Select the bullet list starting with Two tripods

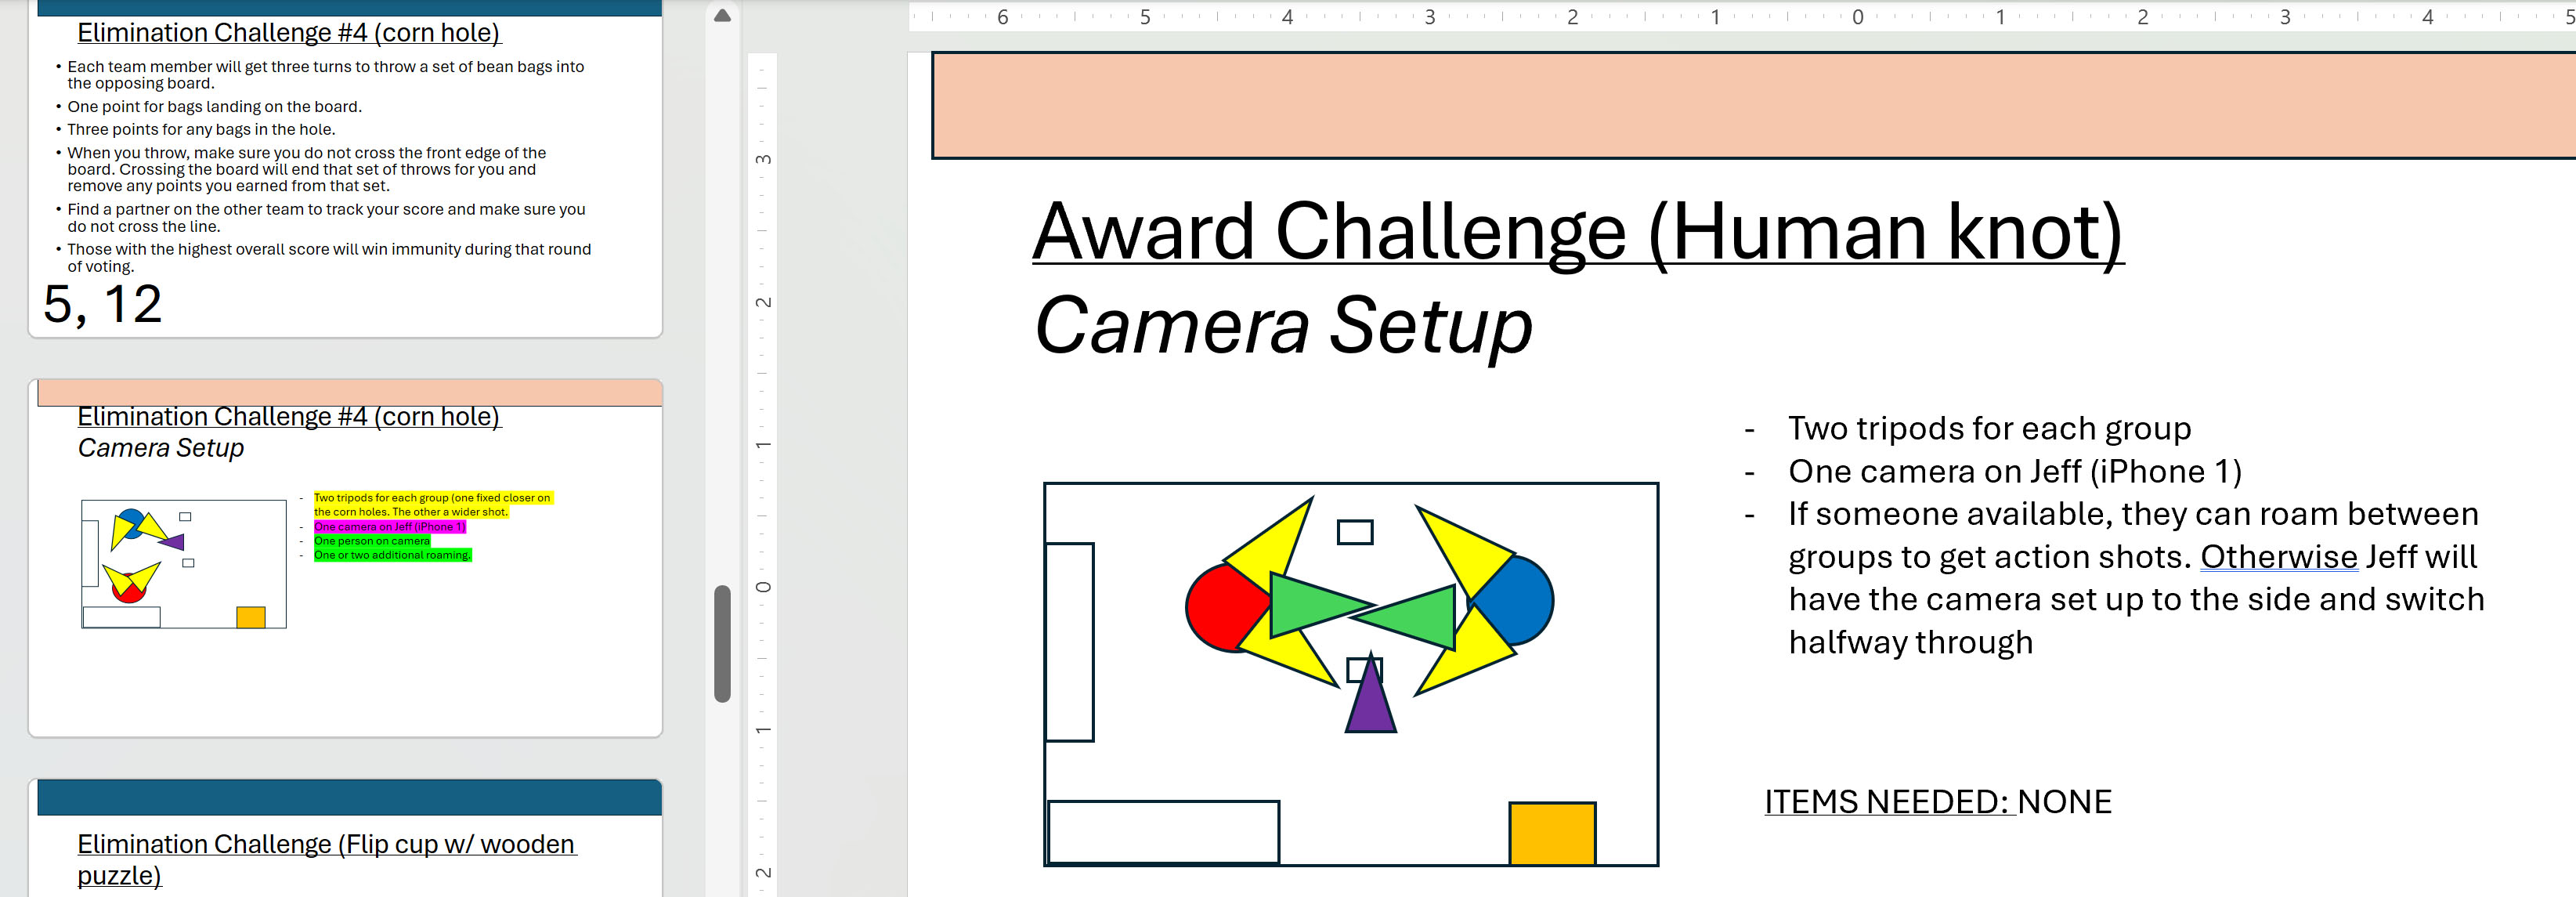(2100, 530)
